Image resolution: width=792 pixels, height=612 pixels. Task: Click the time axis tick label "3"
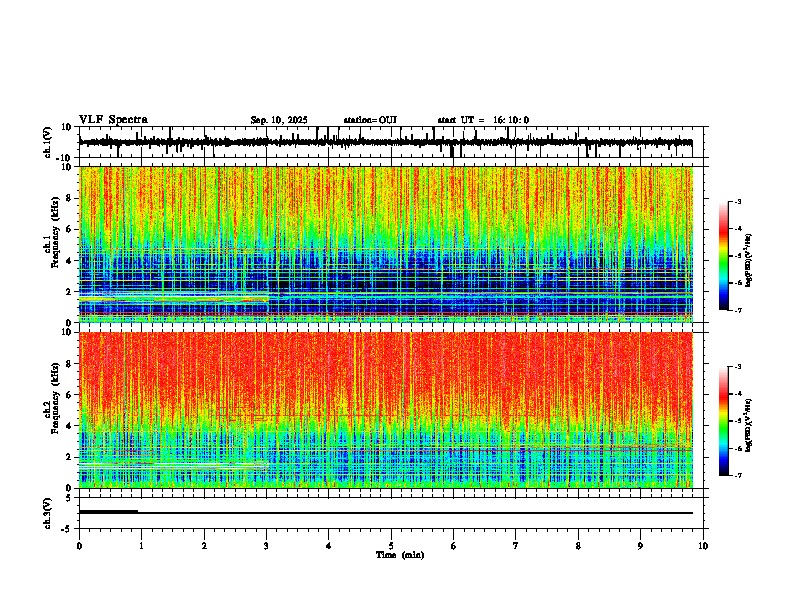pos(266,546)
